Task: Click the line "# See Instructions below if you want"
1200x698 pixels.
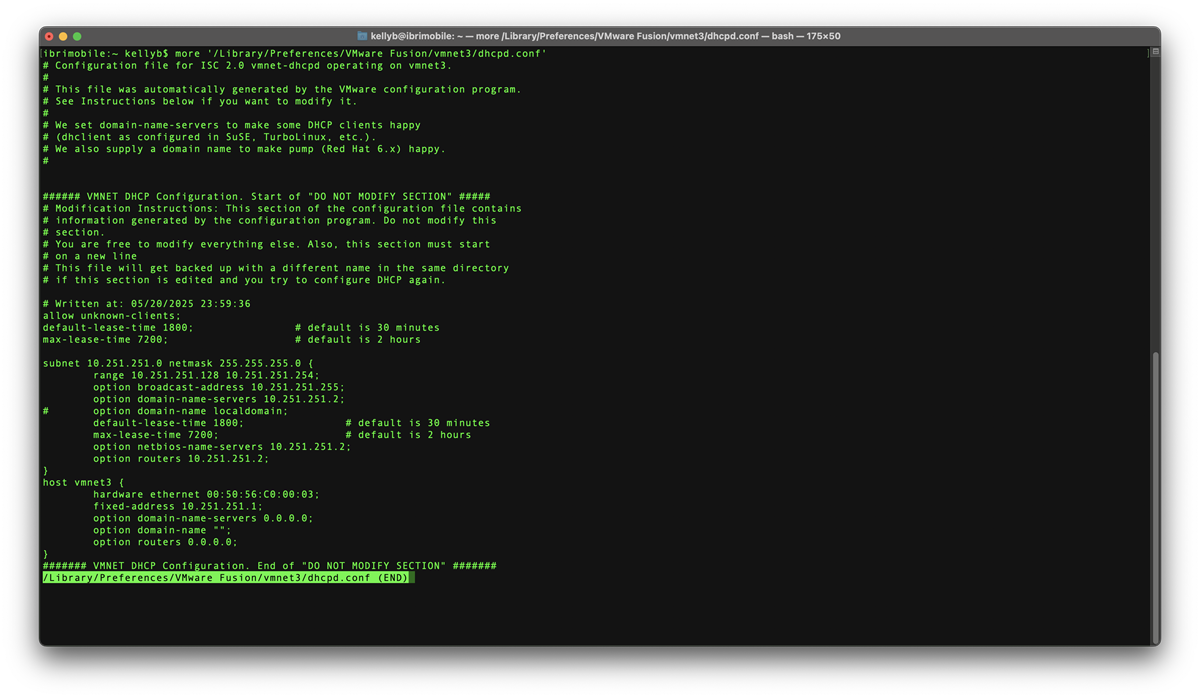Action: click(x=200, y=102)
